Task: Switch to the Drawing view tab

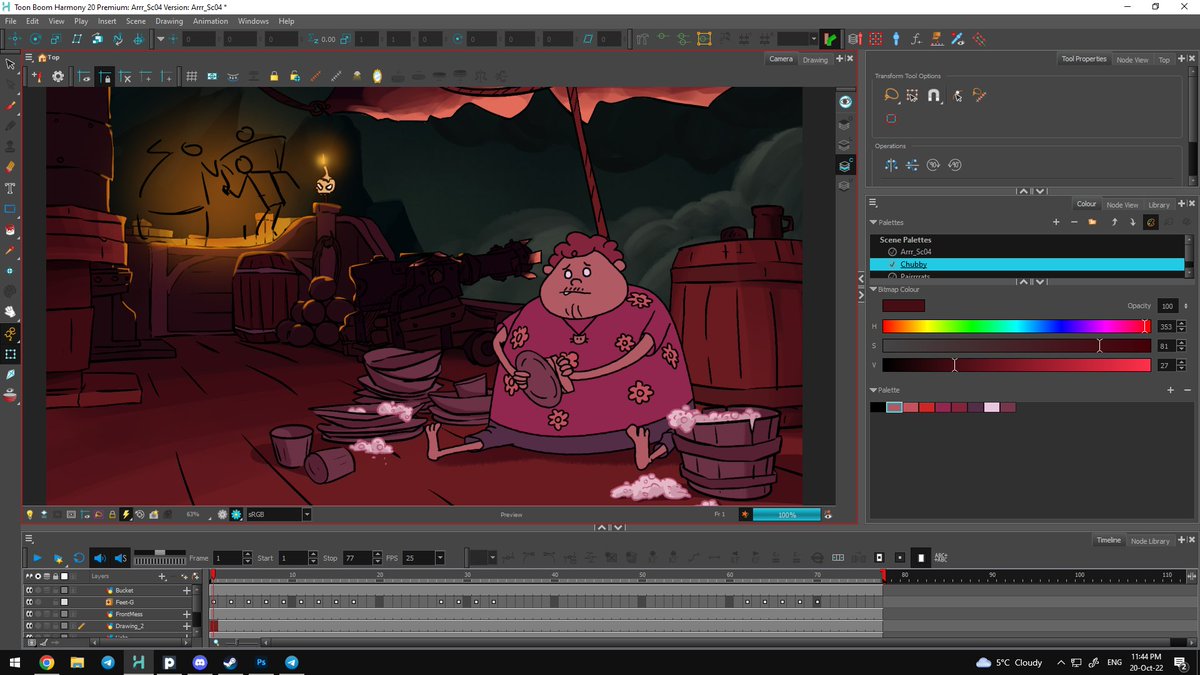Action: pos(815,59)
